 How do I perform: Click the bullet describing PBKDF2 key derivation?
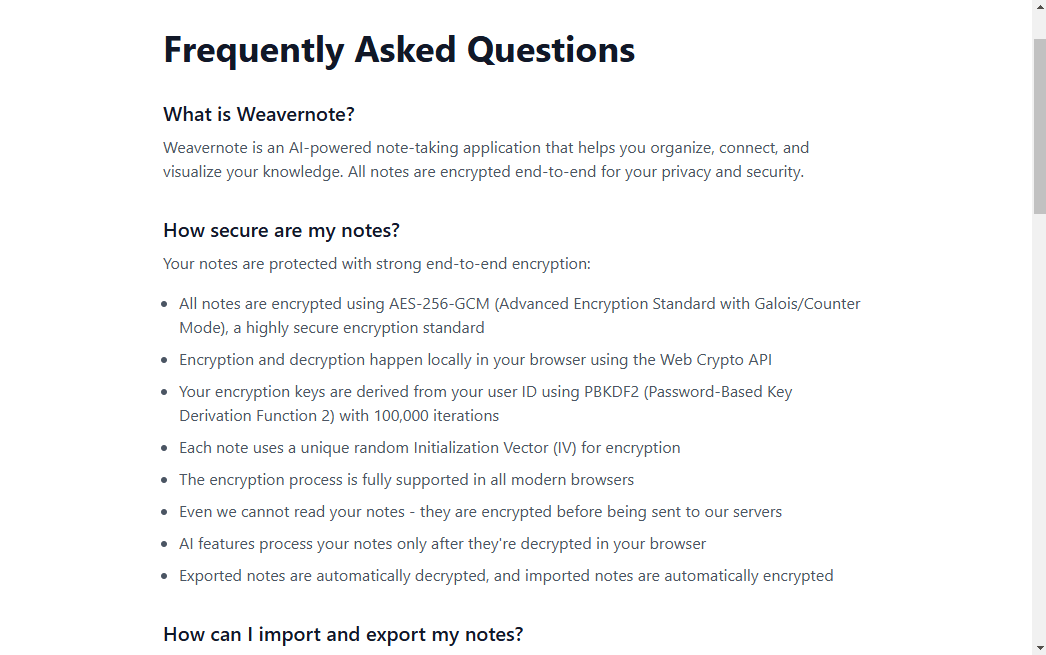pos(485,403)
